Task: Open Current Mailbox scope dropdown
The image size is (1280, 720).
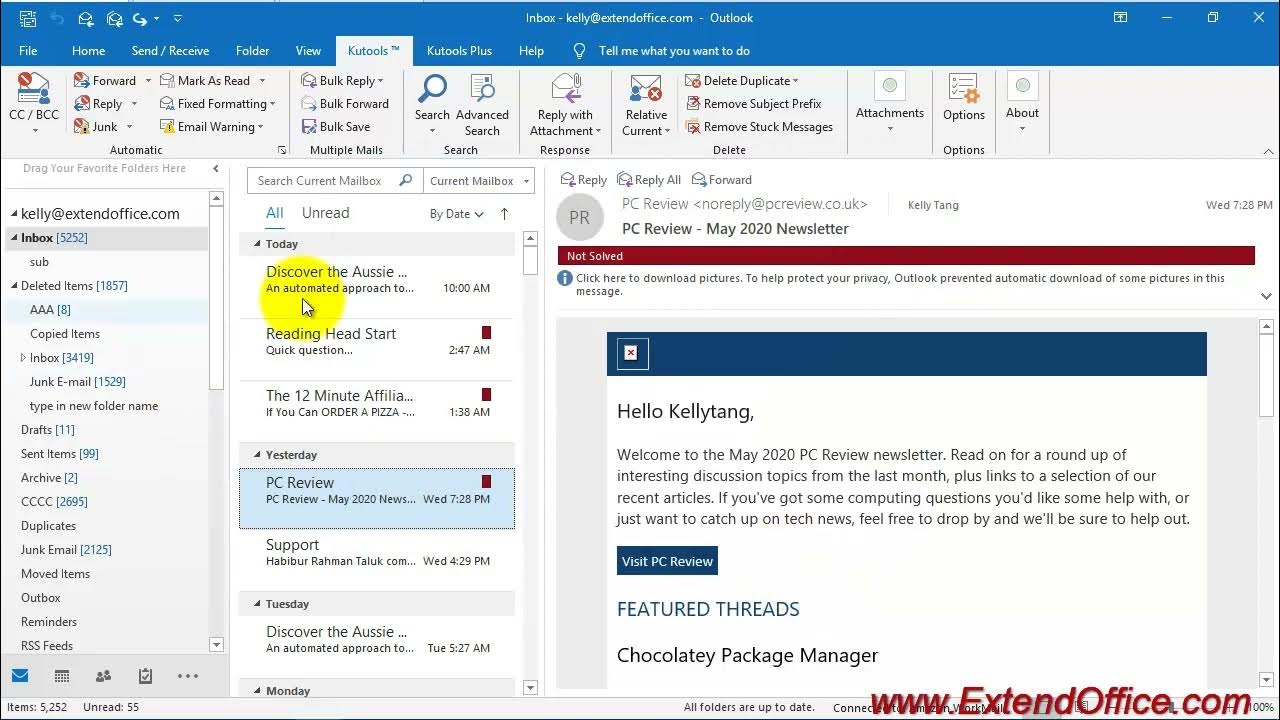Action: click(478, 181)
